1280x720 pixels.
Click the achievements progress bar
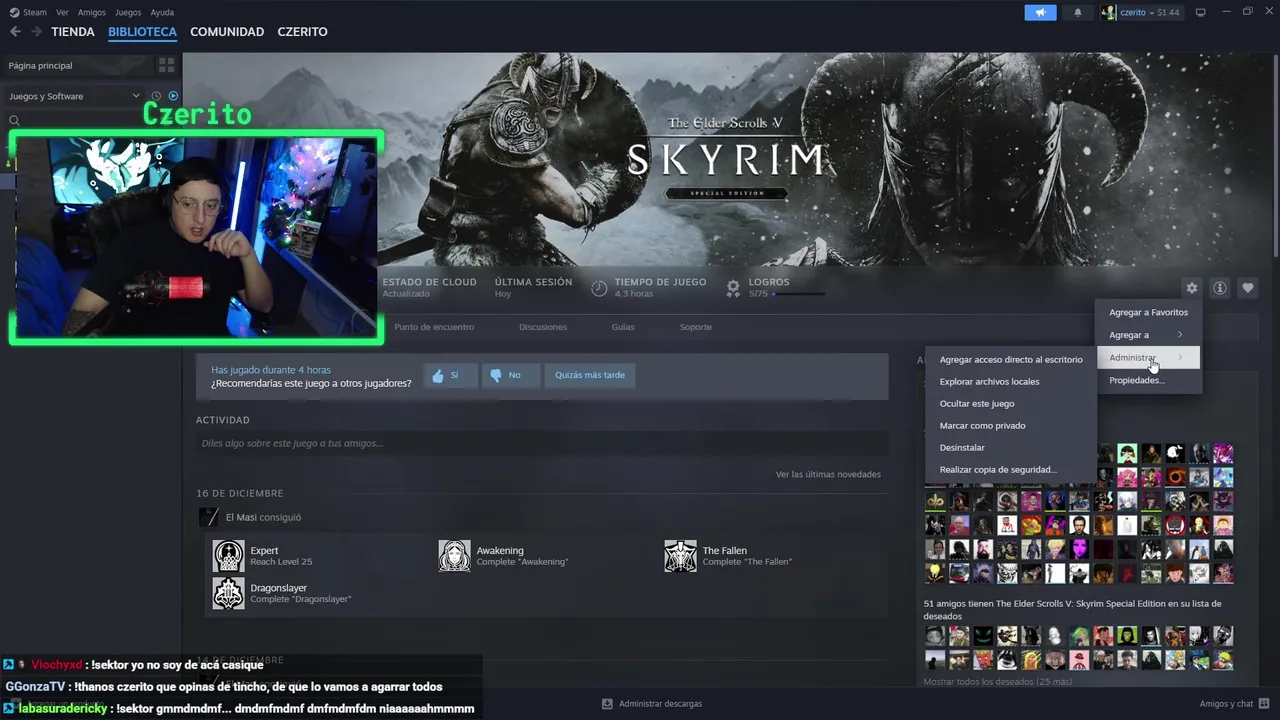pos(798,294)
